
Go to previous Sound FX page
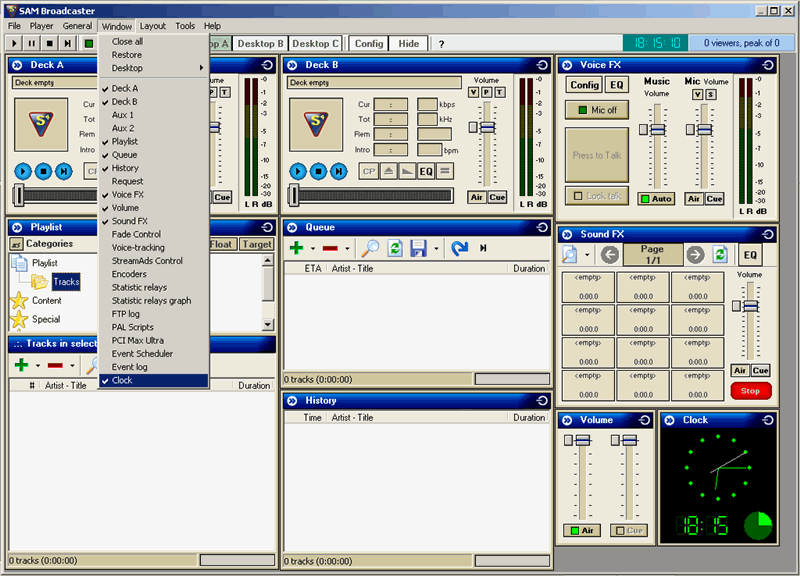[x=610, y=255]
